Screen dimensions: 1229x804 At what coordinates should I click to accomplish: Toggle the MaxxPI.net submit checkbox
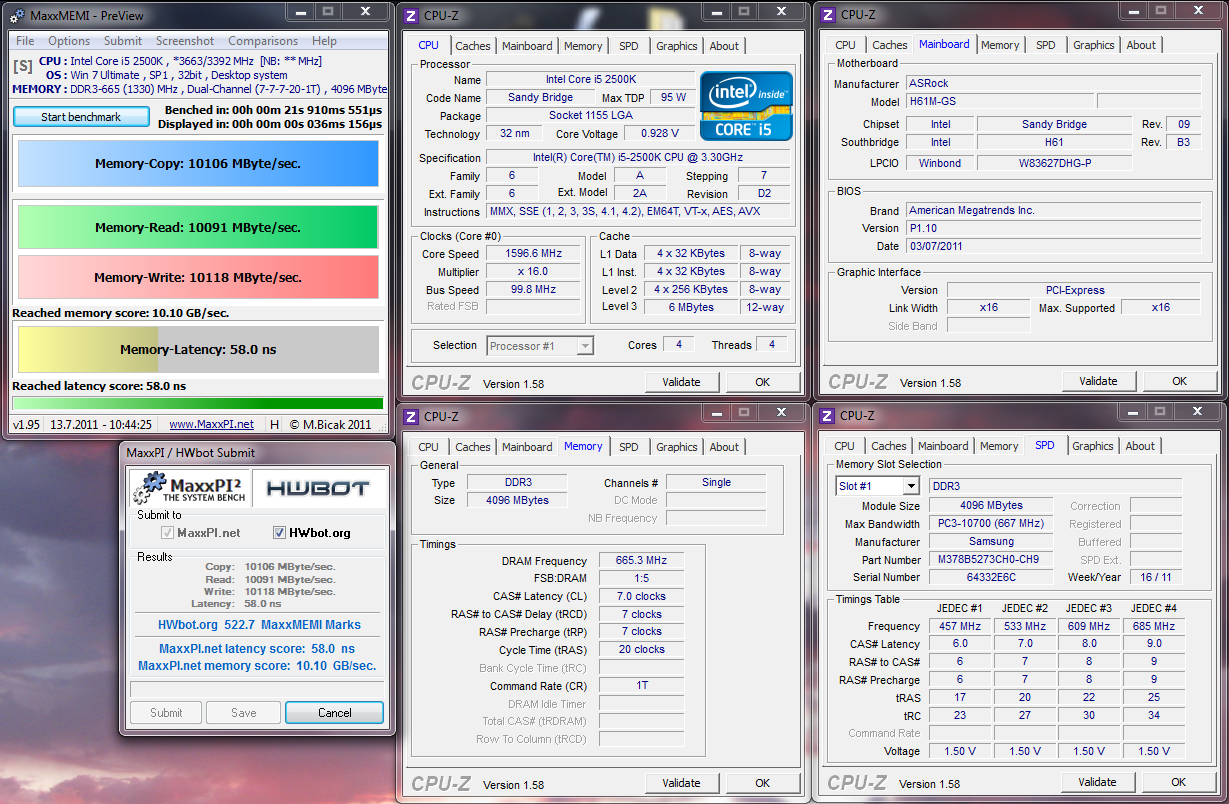[x=167, y=533]
